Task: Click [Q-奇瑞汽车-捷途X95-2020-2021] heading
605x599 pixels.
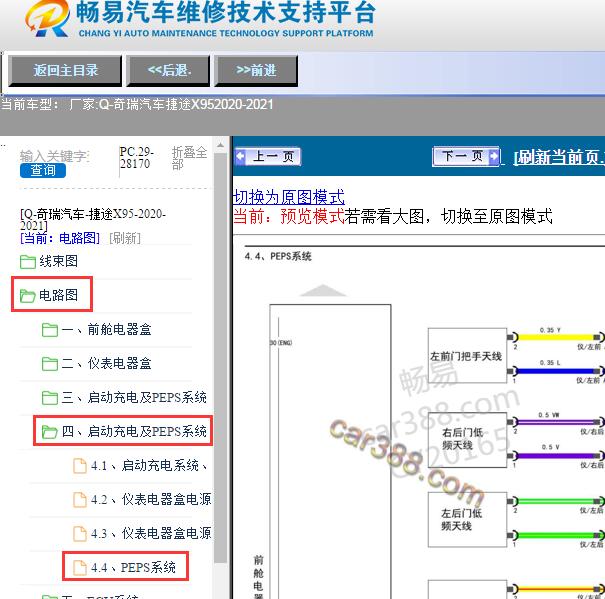Action: pyautogui.click(x=93, y=219)
